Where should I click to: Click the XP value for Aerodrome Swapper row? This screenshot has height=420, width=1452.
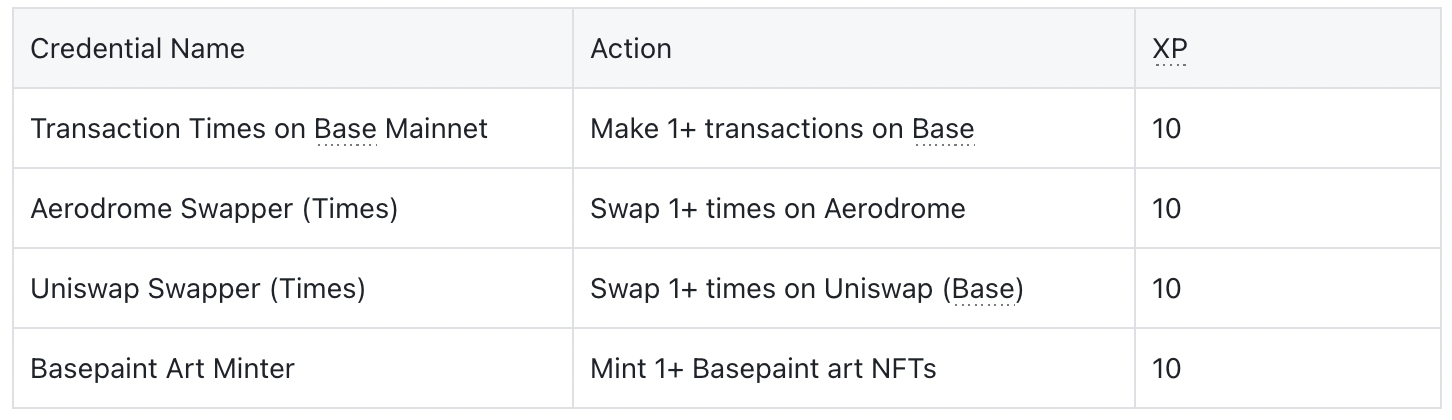click(x=1166, y=208)
